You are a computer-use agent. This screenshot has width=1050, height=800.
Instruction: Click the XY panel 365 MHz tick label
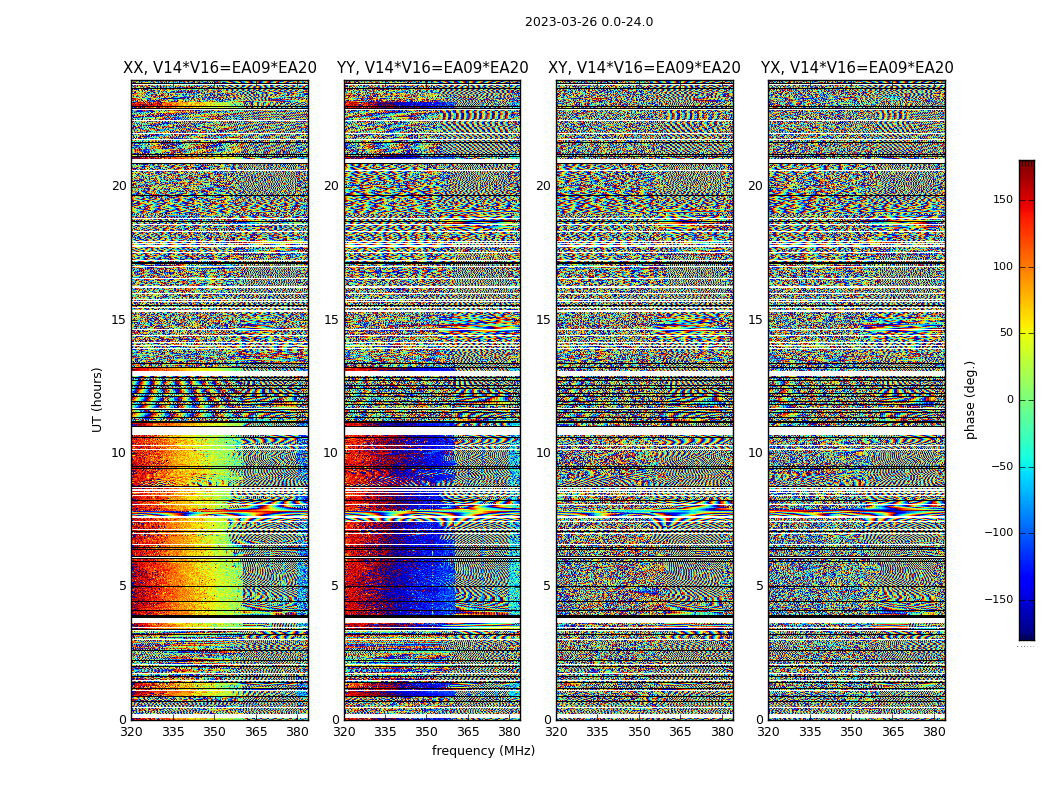tap(680, 732)
